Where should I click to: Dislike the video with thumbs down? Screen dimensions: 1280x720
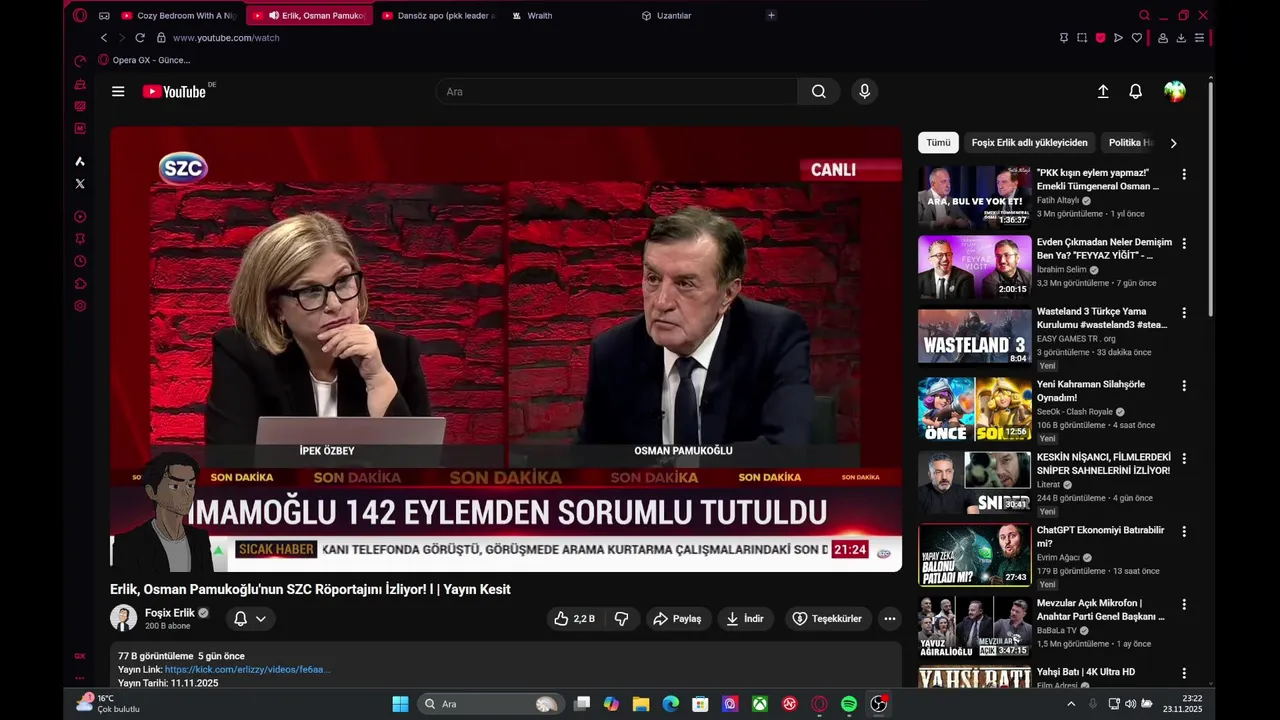coord(621,619)
